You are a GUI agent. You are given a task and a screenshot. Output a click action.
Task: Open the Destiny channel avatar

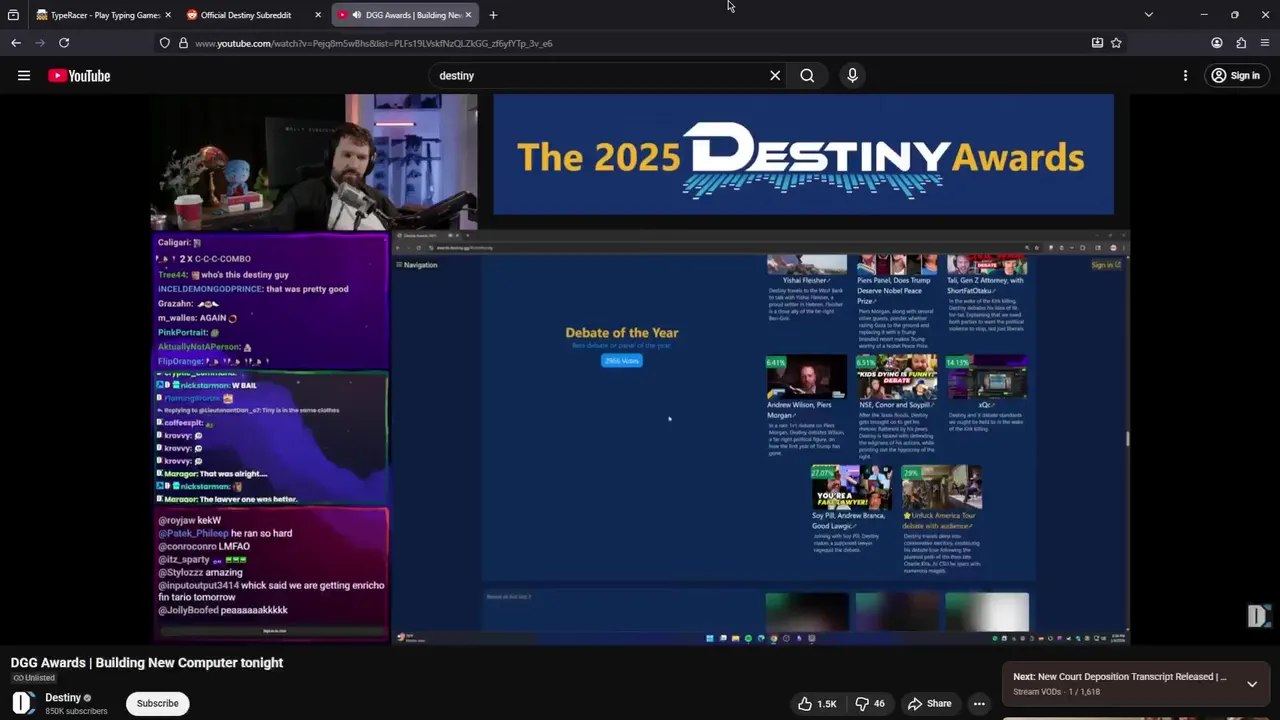24,703
